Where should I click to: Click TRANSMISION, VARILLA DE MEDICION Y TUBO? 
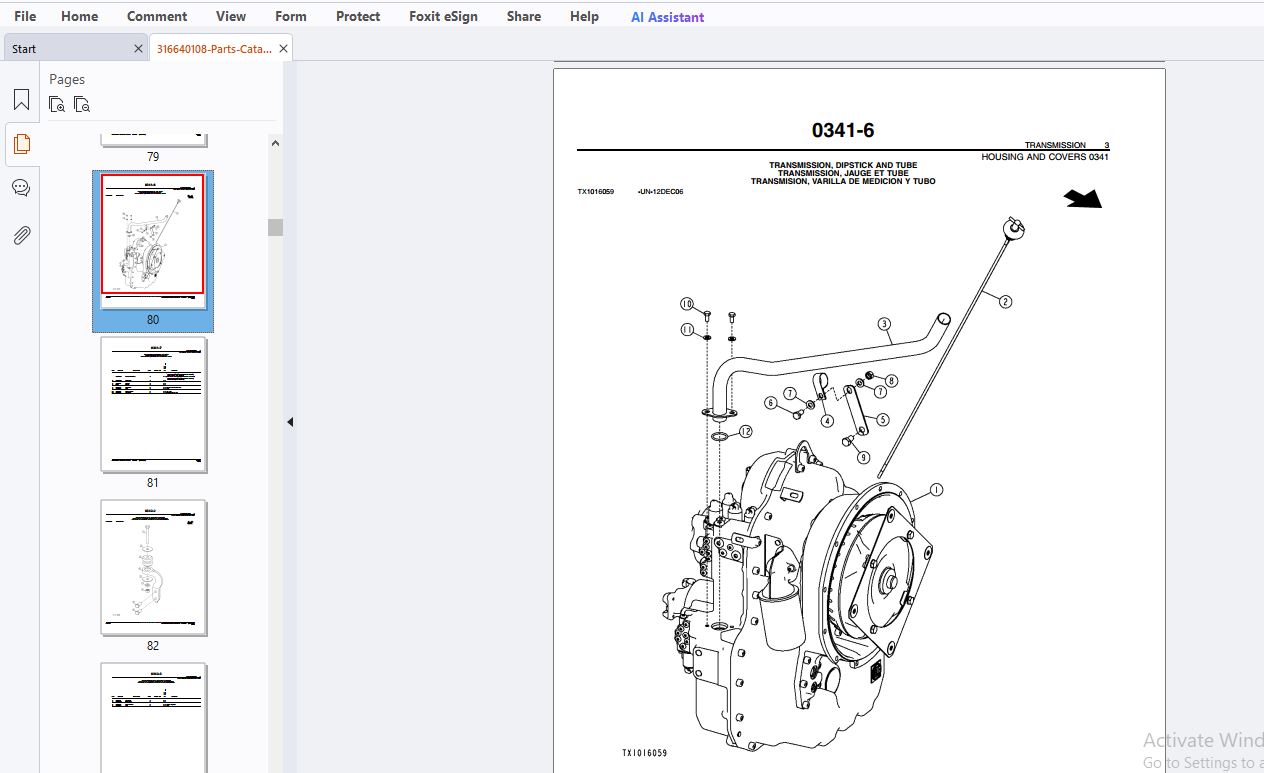click(x=843, y=181)
